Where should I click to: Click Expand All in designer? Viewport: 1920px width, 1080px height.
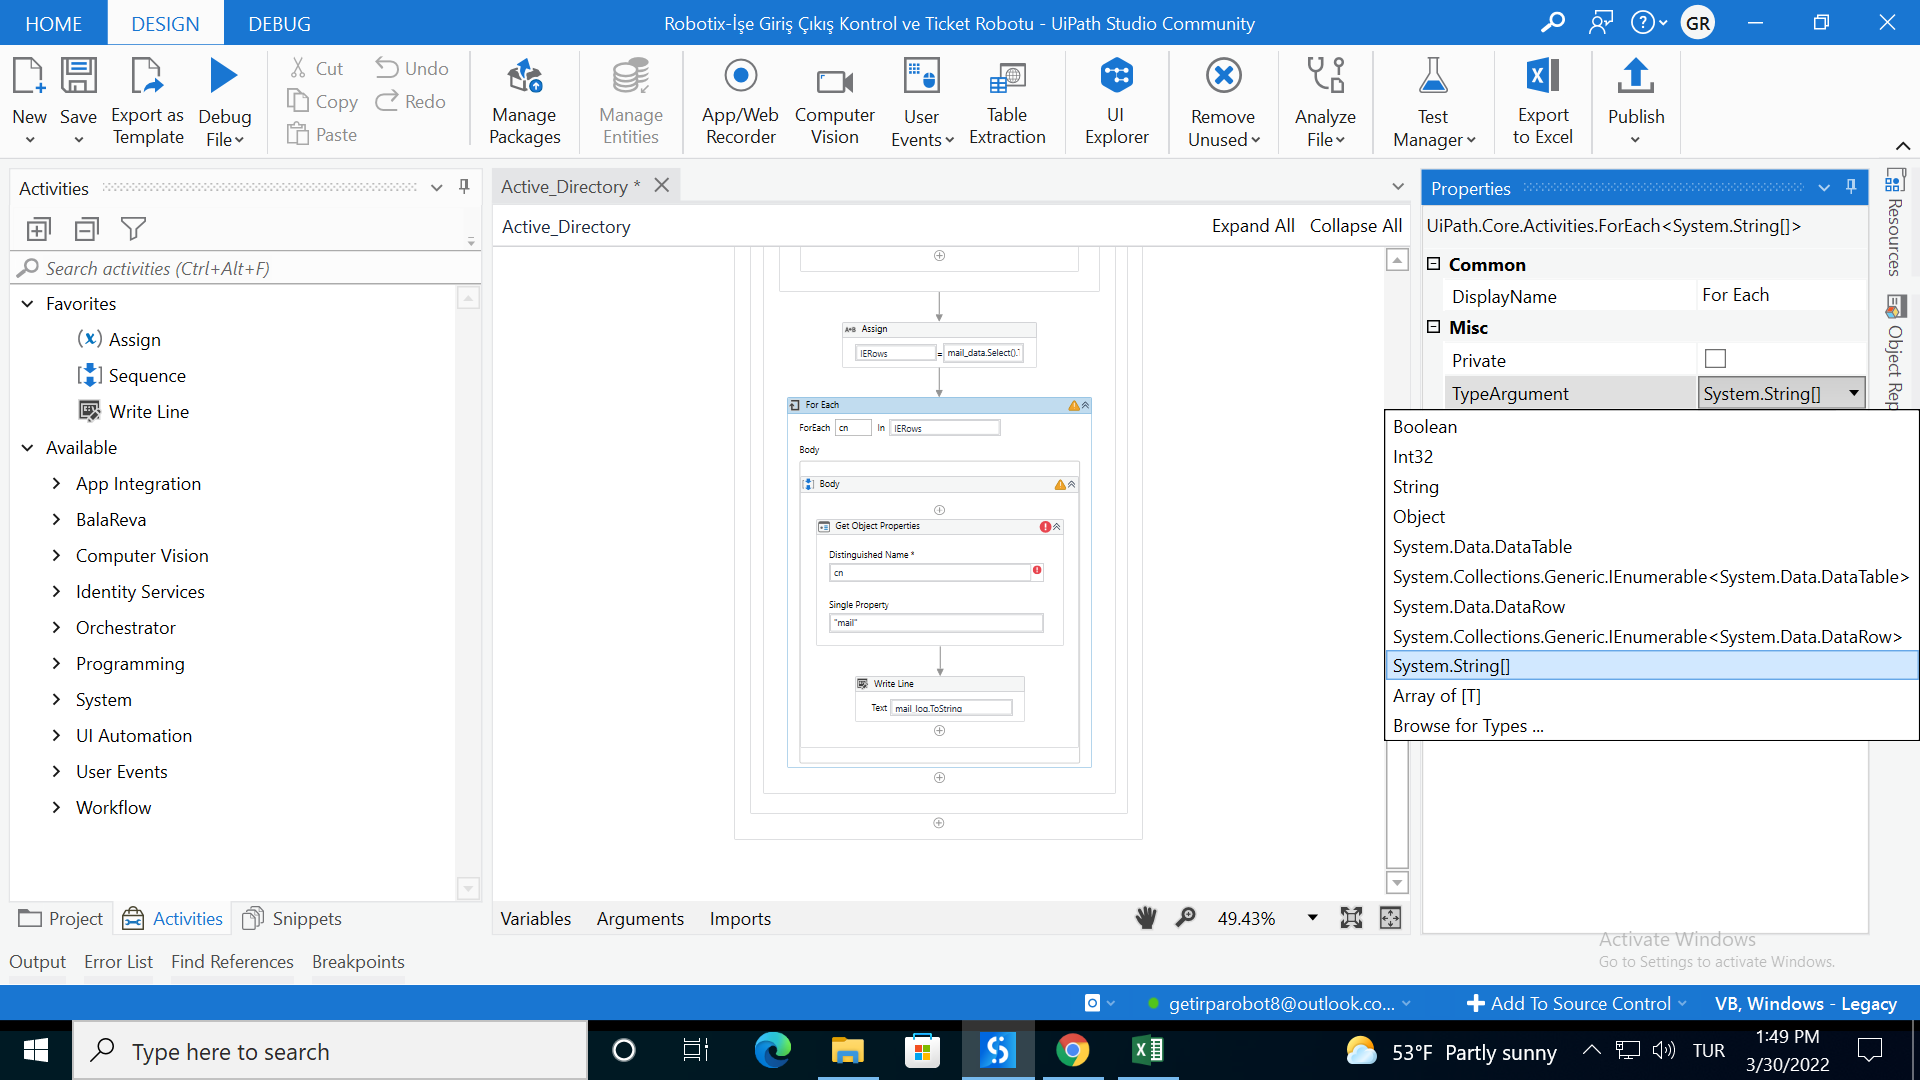[1252, 226]
